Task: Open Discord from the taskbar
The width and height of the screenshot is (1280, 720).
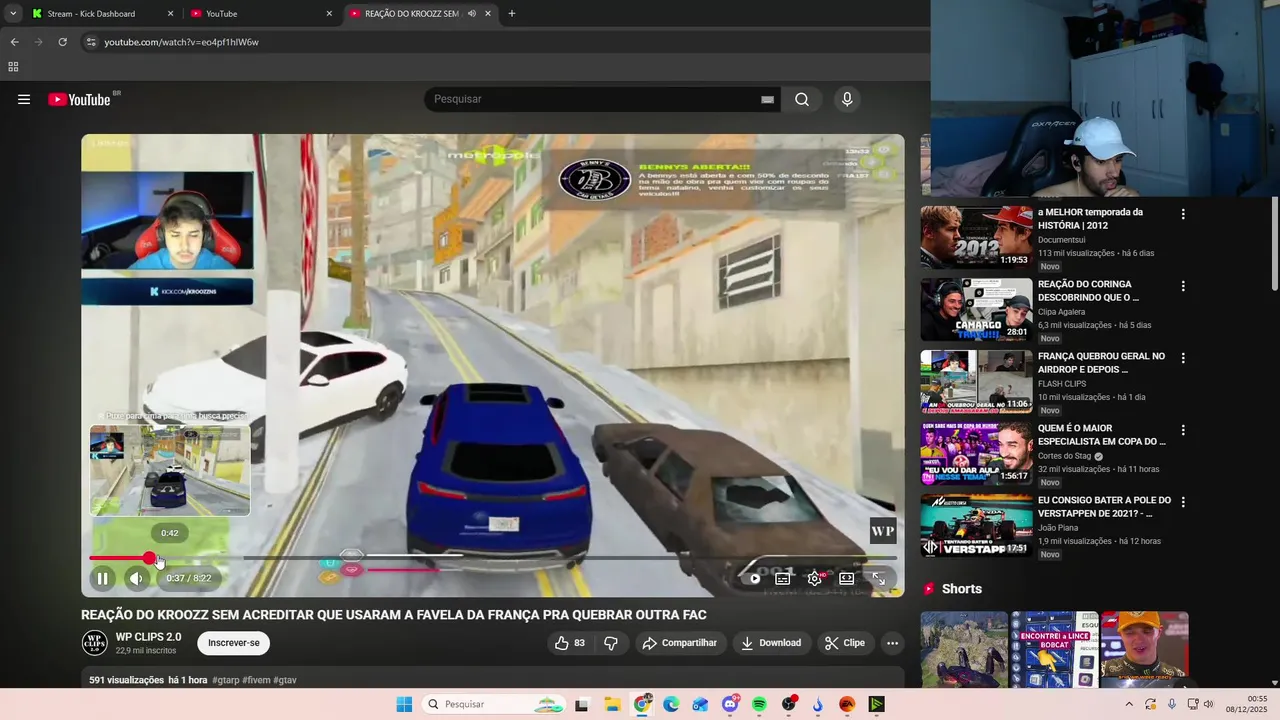Action: [x=731, y=704]
